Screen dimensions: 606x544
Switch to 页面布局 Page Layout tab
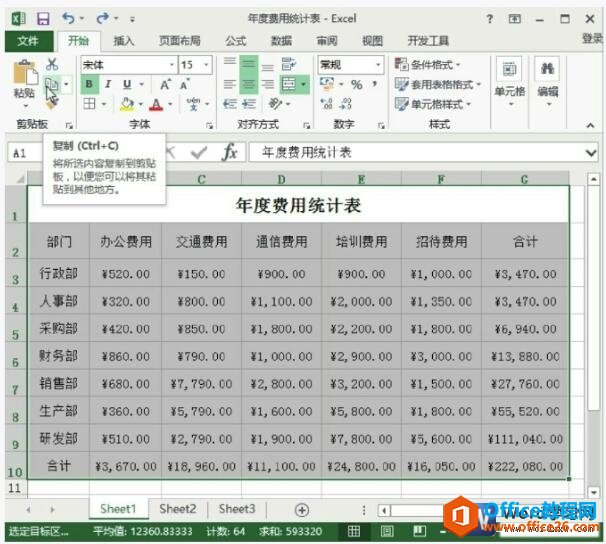(x=180, y=41)
